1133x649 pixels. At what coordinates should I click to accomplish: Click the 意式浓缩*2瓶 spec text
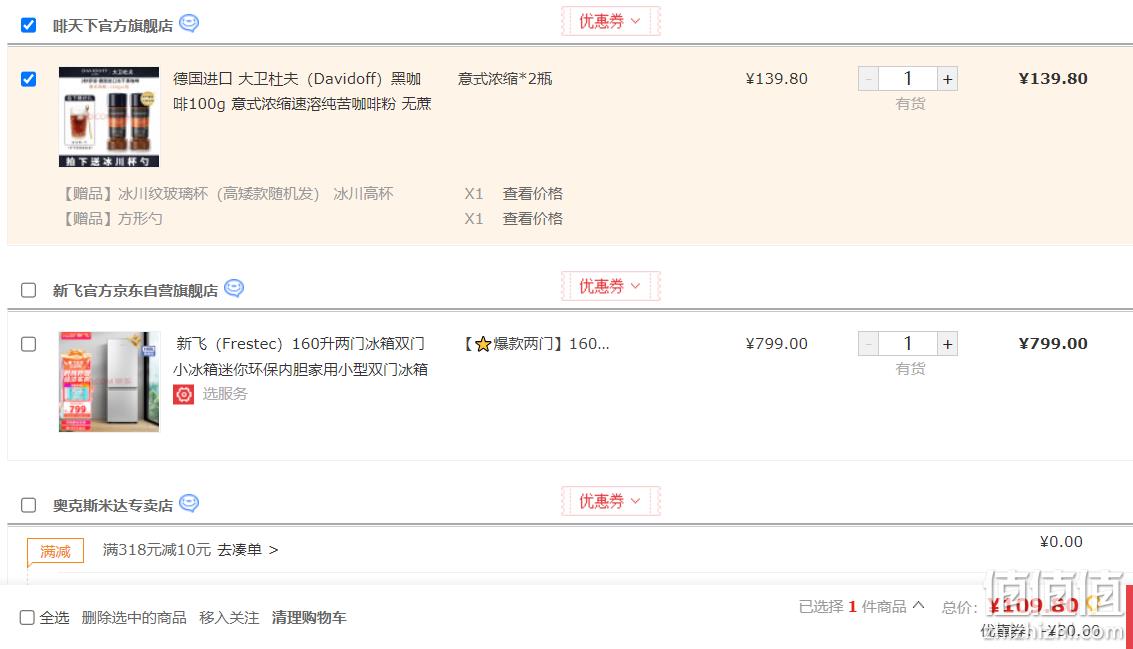coord(504,79)
